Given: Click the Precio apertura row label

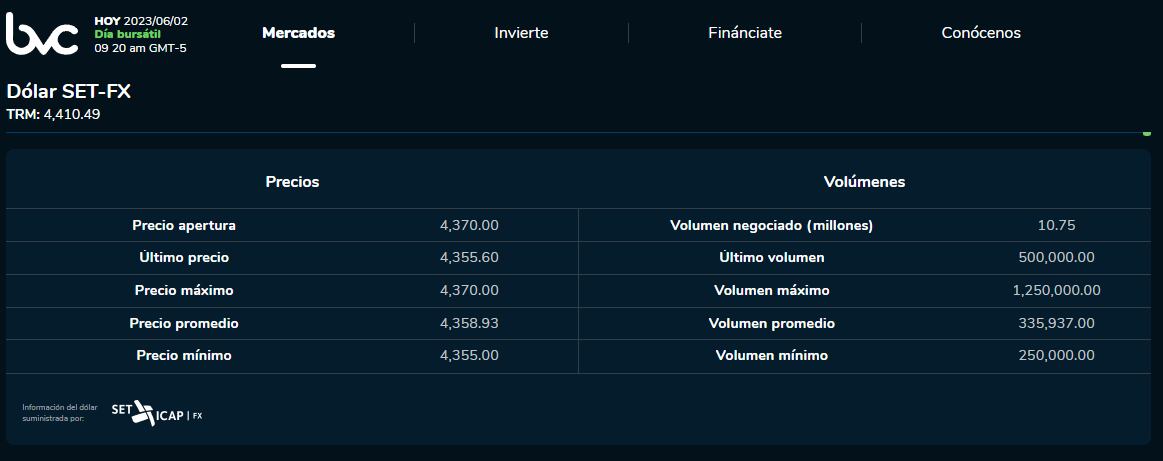Looking at the screenshot, I should pos(184,226).
